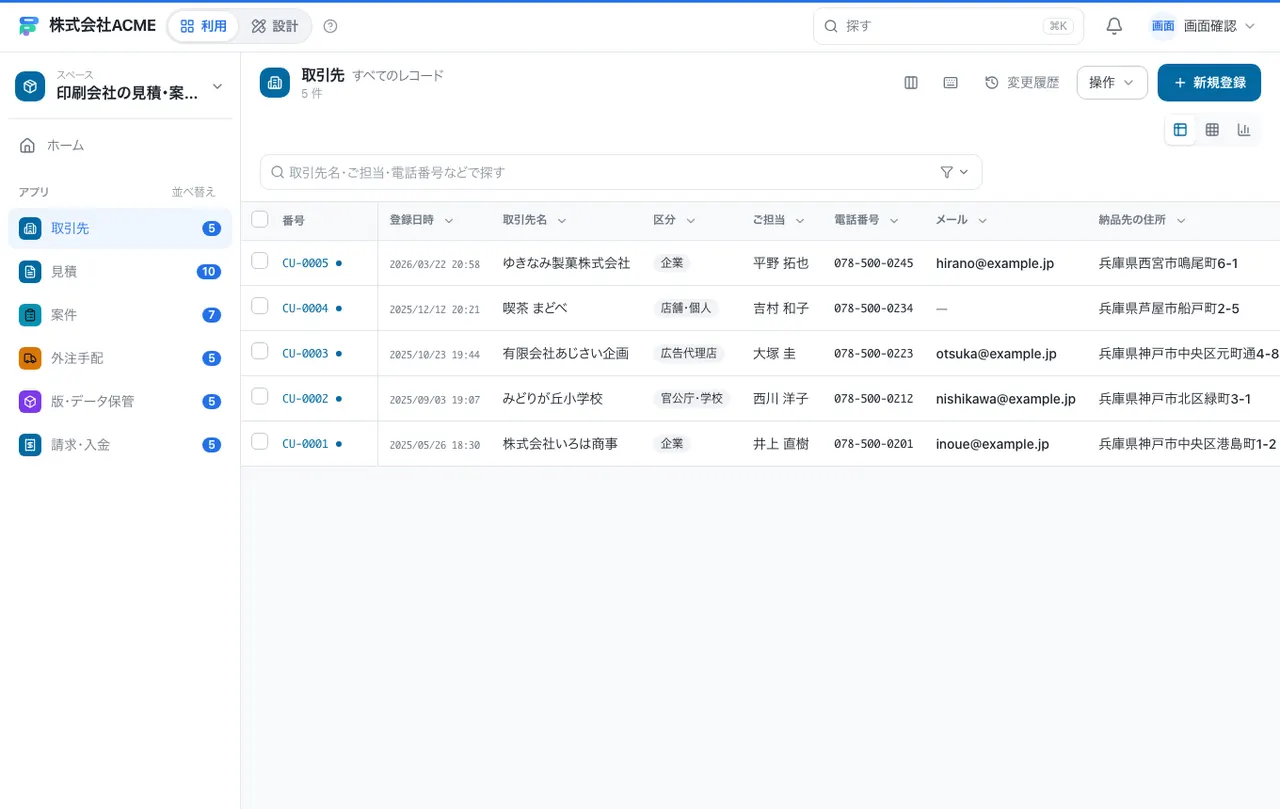Expand the 印刷会社の見積 space selector

click(120, 86)
